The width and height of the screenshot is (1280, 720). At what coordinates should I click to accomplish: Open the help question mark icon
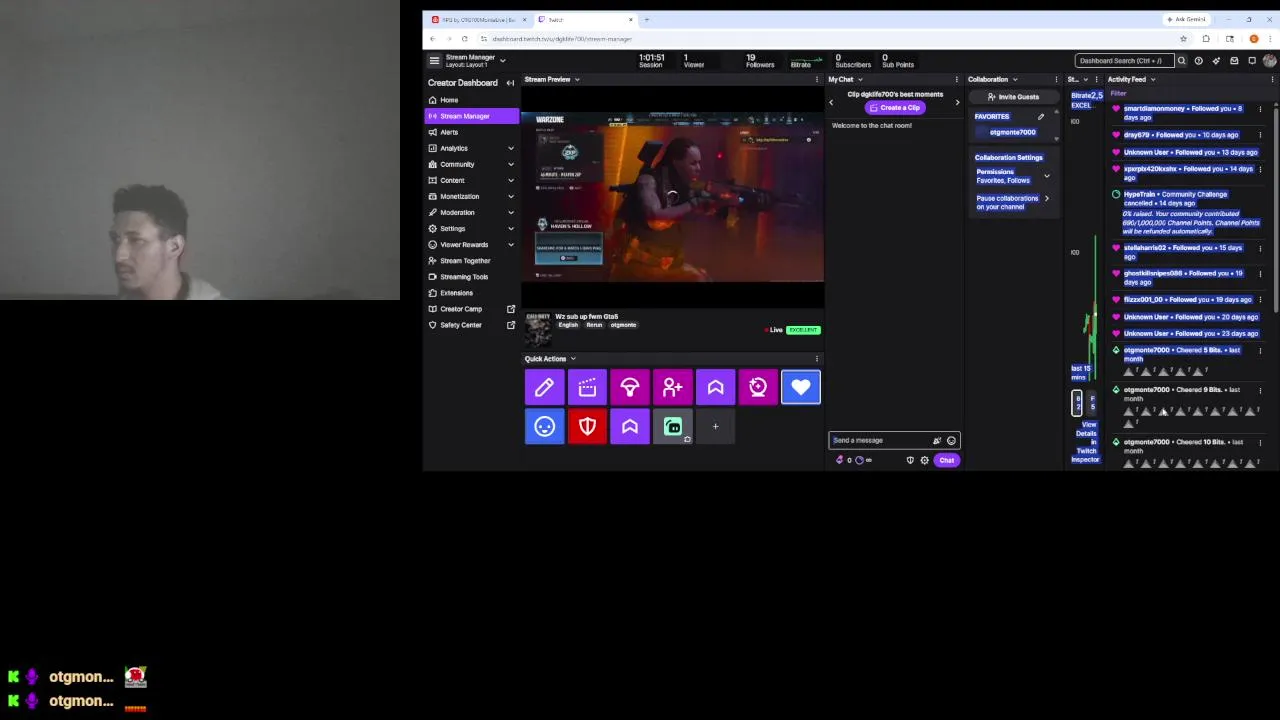point(1198,61)
